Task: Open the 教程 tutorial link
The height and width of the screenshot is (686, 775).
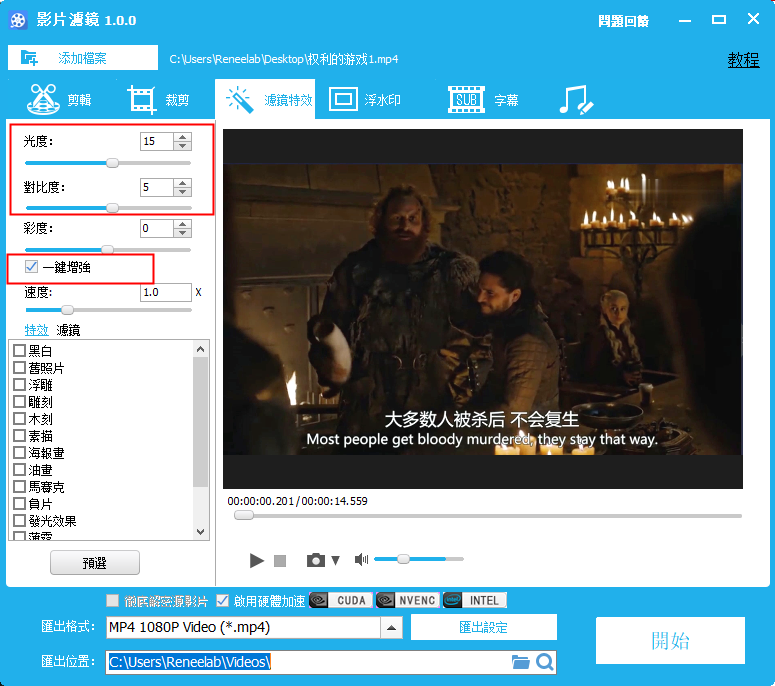Action: tap(743, 60)
